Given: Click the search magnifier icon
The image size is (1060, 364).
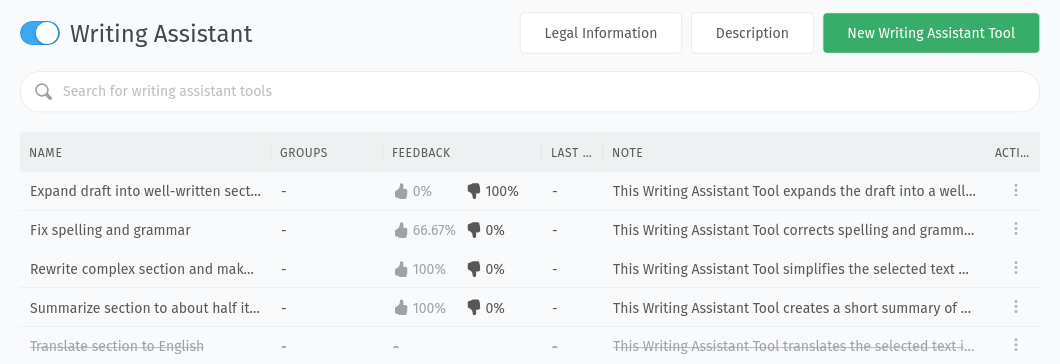Looking at the screenshot, I should click(43, 91).
